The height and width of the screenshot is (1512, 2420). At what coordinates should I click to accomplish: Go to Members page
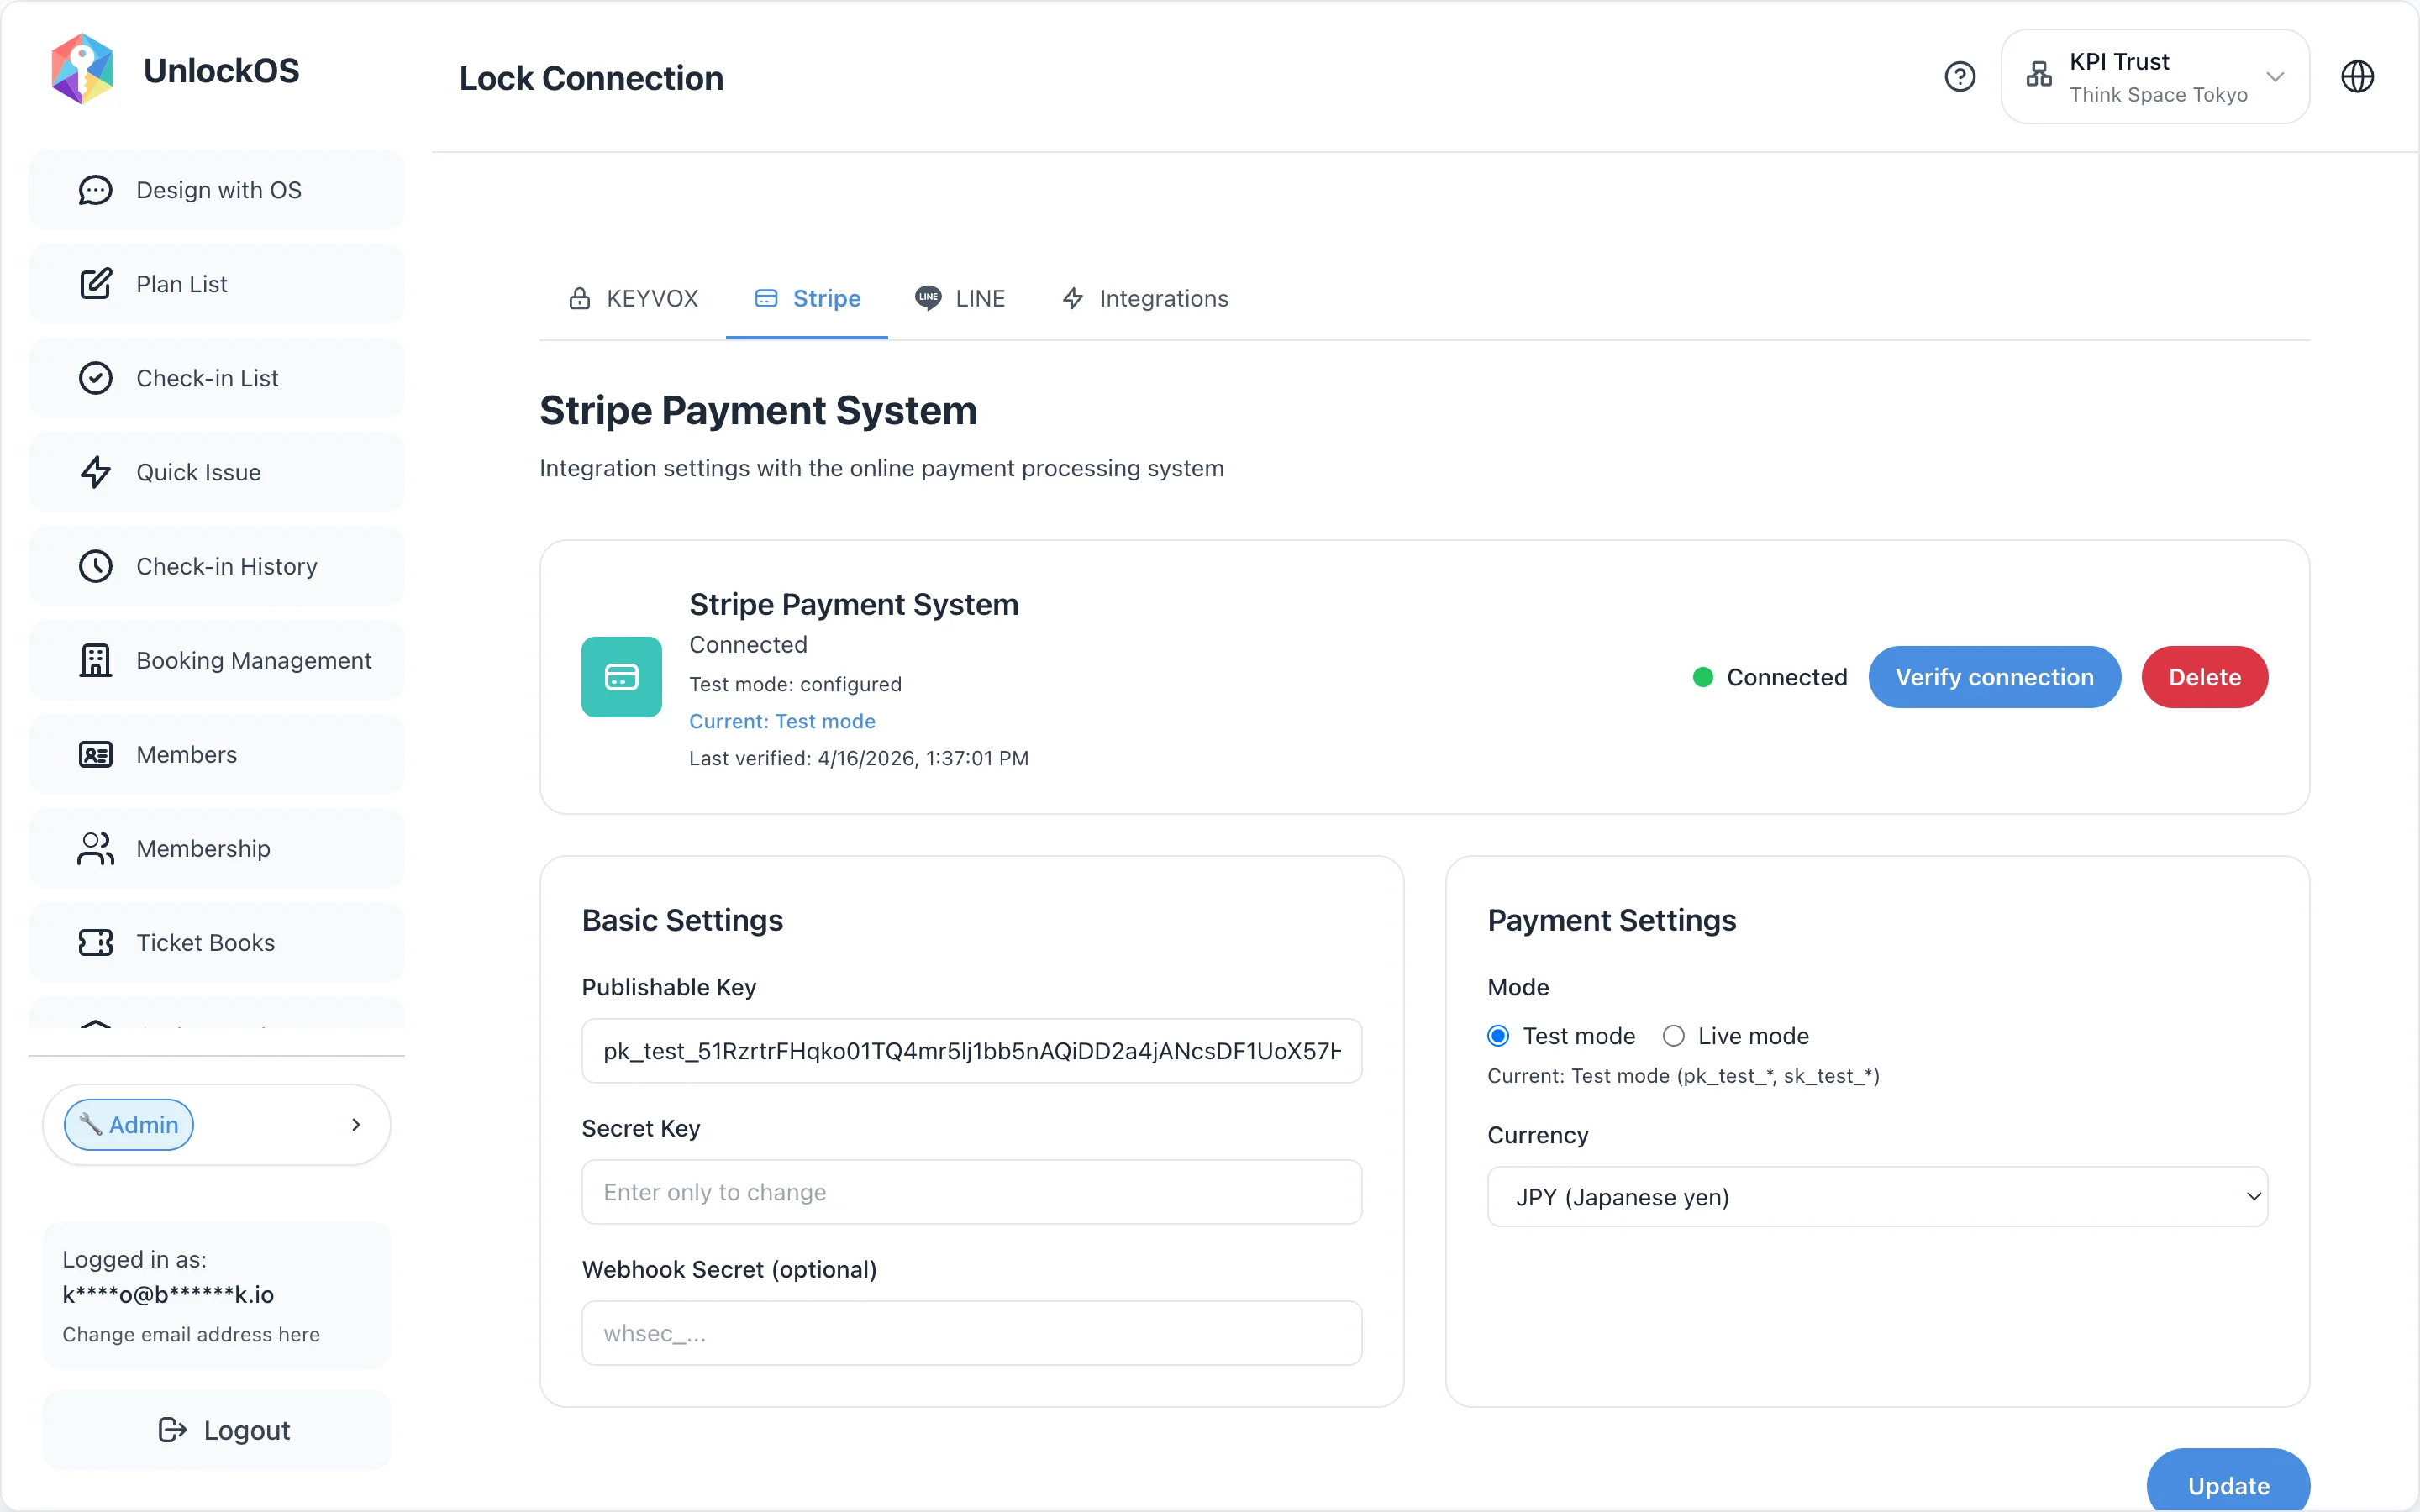[216, 754]
